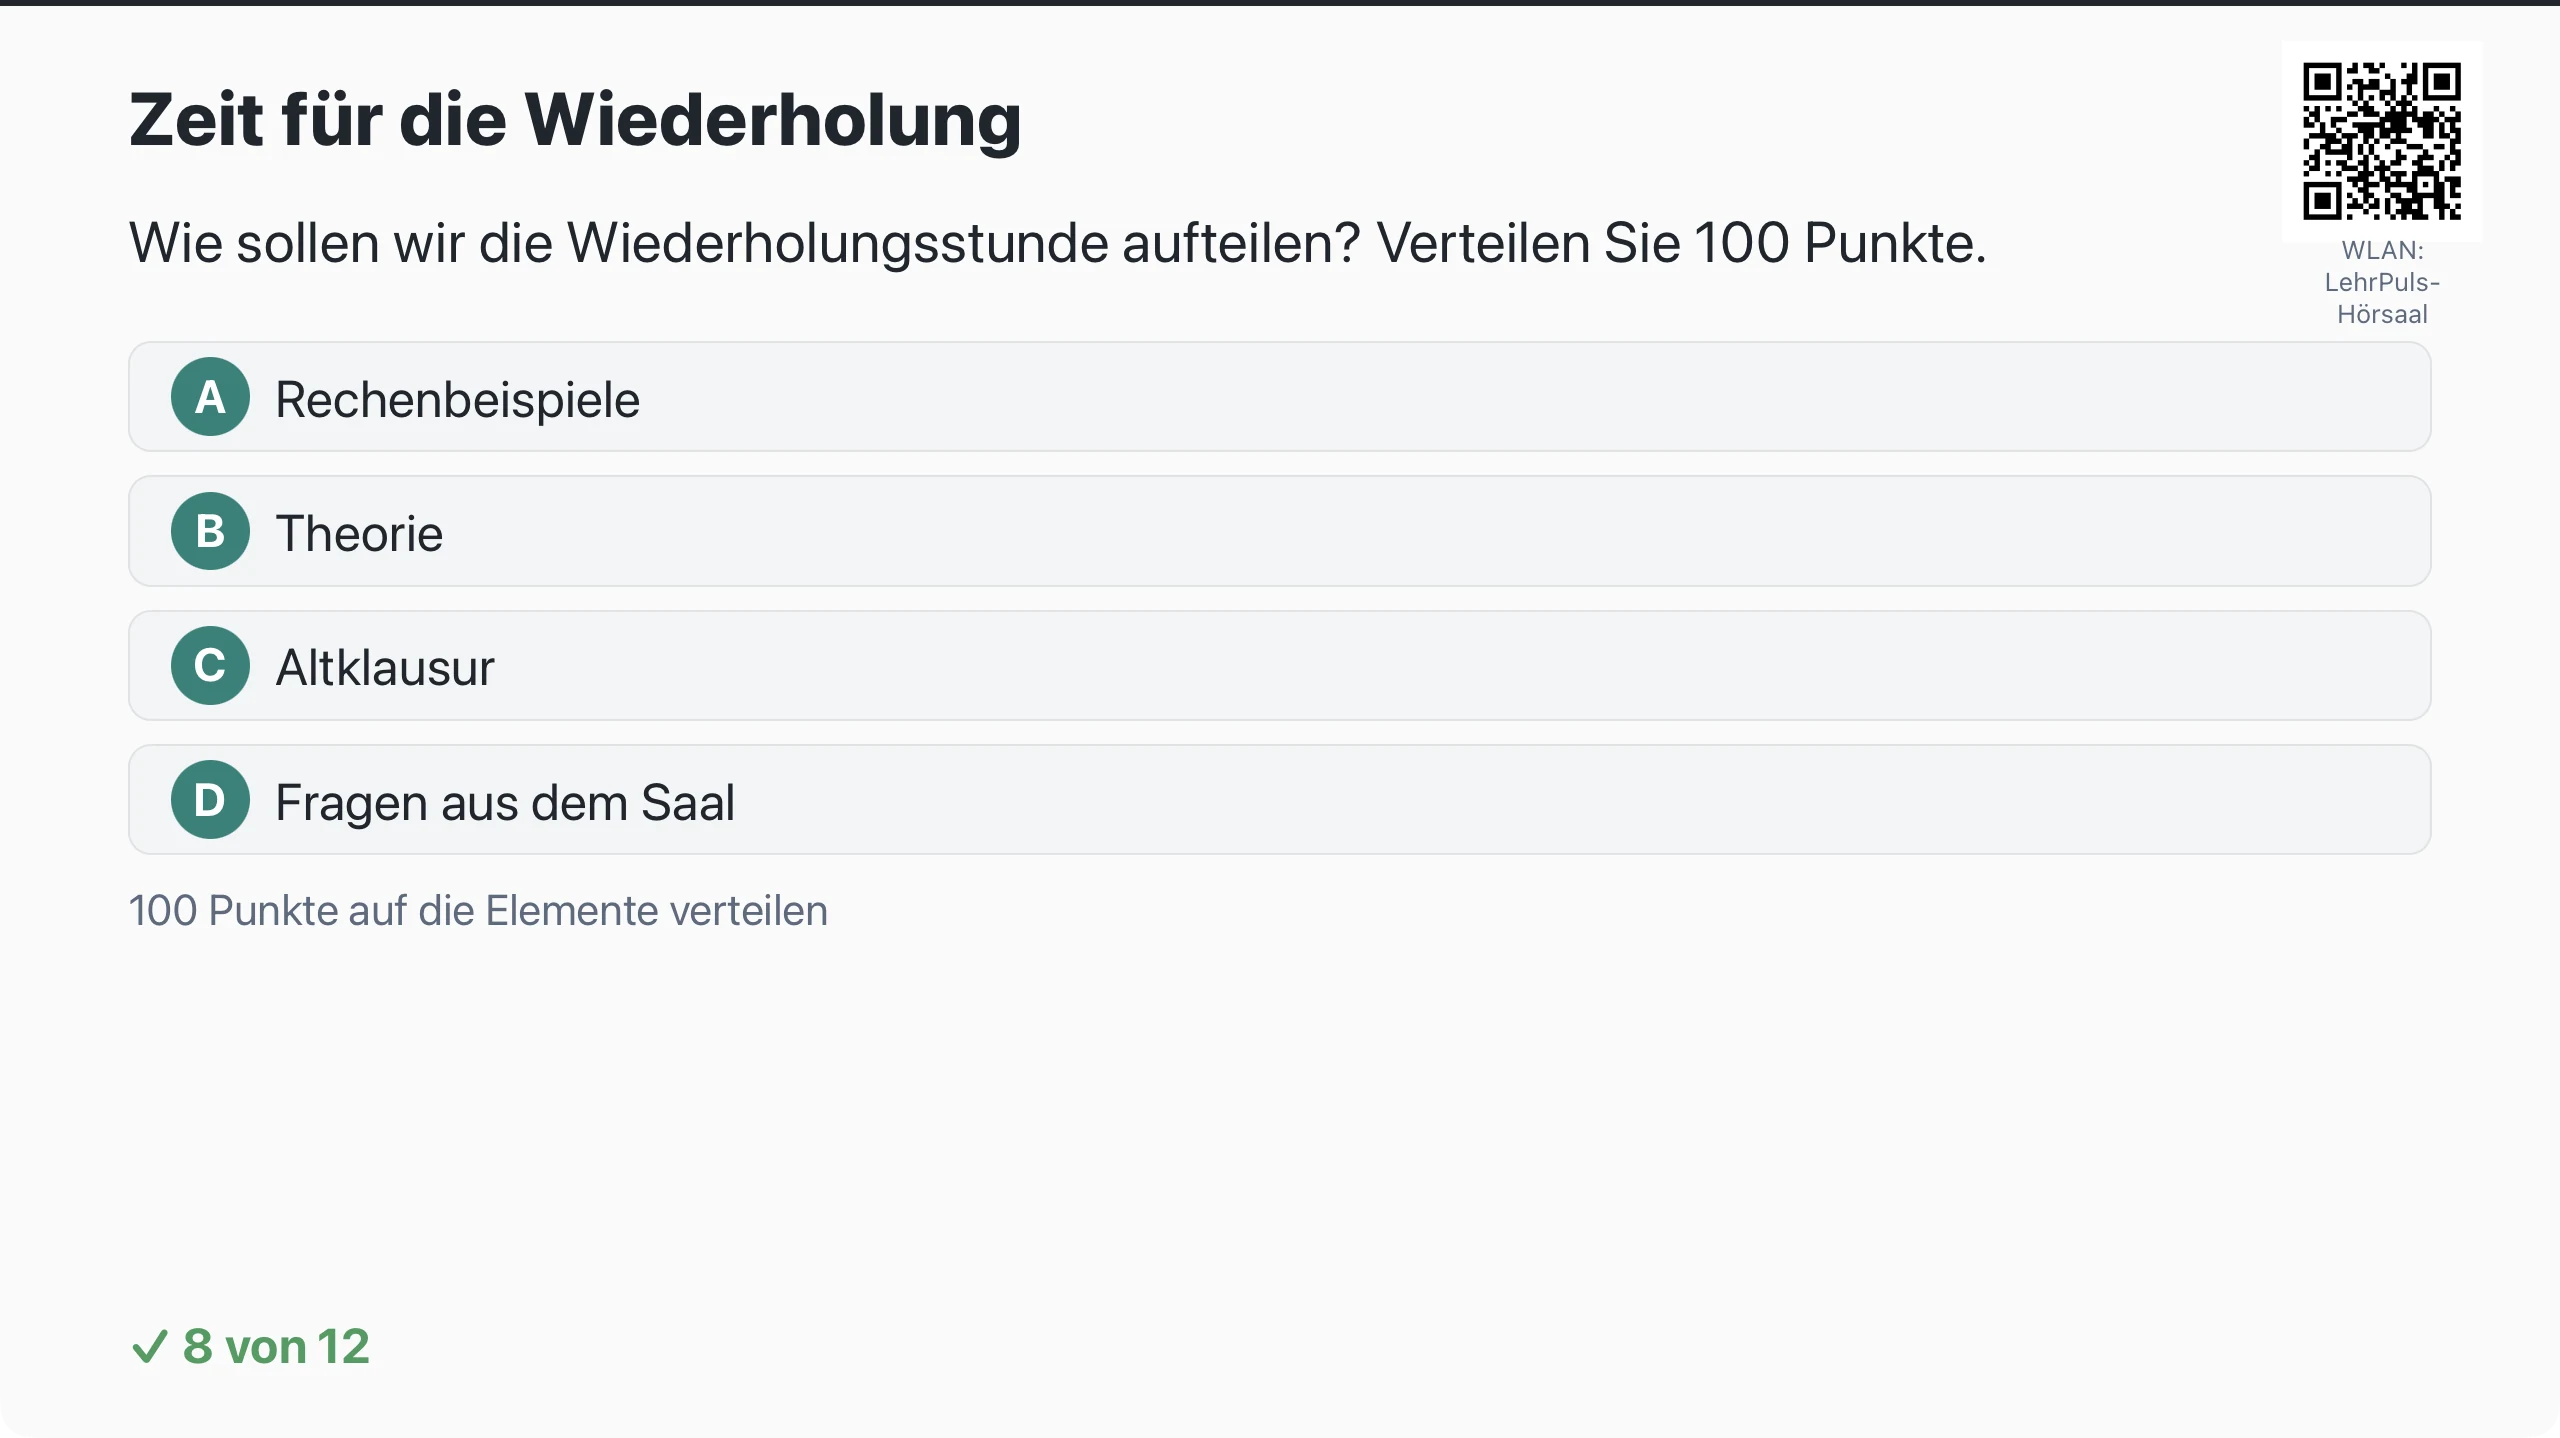2560x1438 pixels.
Task: Select the Rechenbeispiele option row
Action: click(1279, 397)
